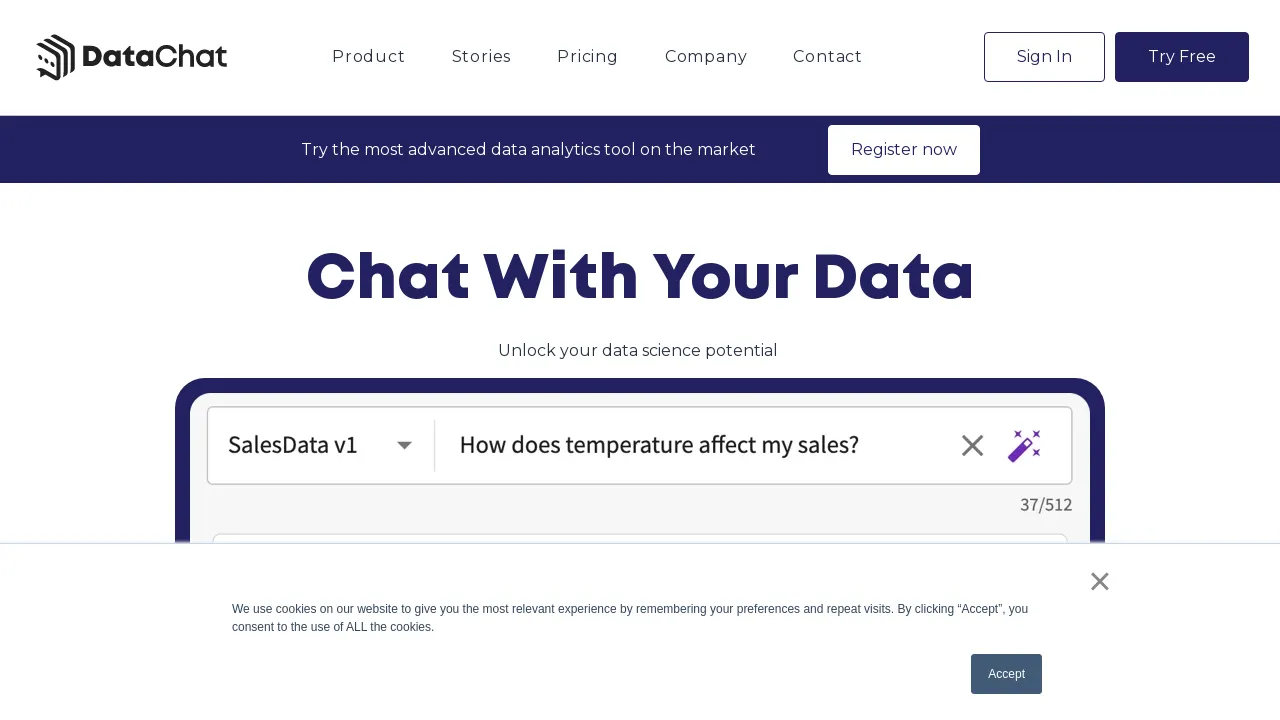Click Register now in the banner
The image size is (1280, 720).
[903, 149]
